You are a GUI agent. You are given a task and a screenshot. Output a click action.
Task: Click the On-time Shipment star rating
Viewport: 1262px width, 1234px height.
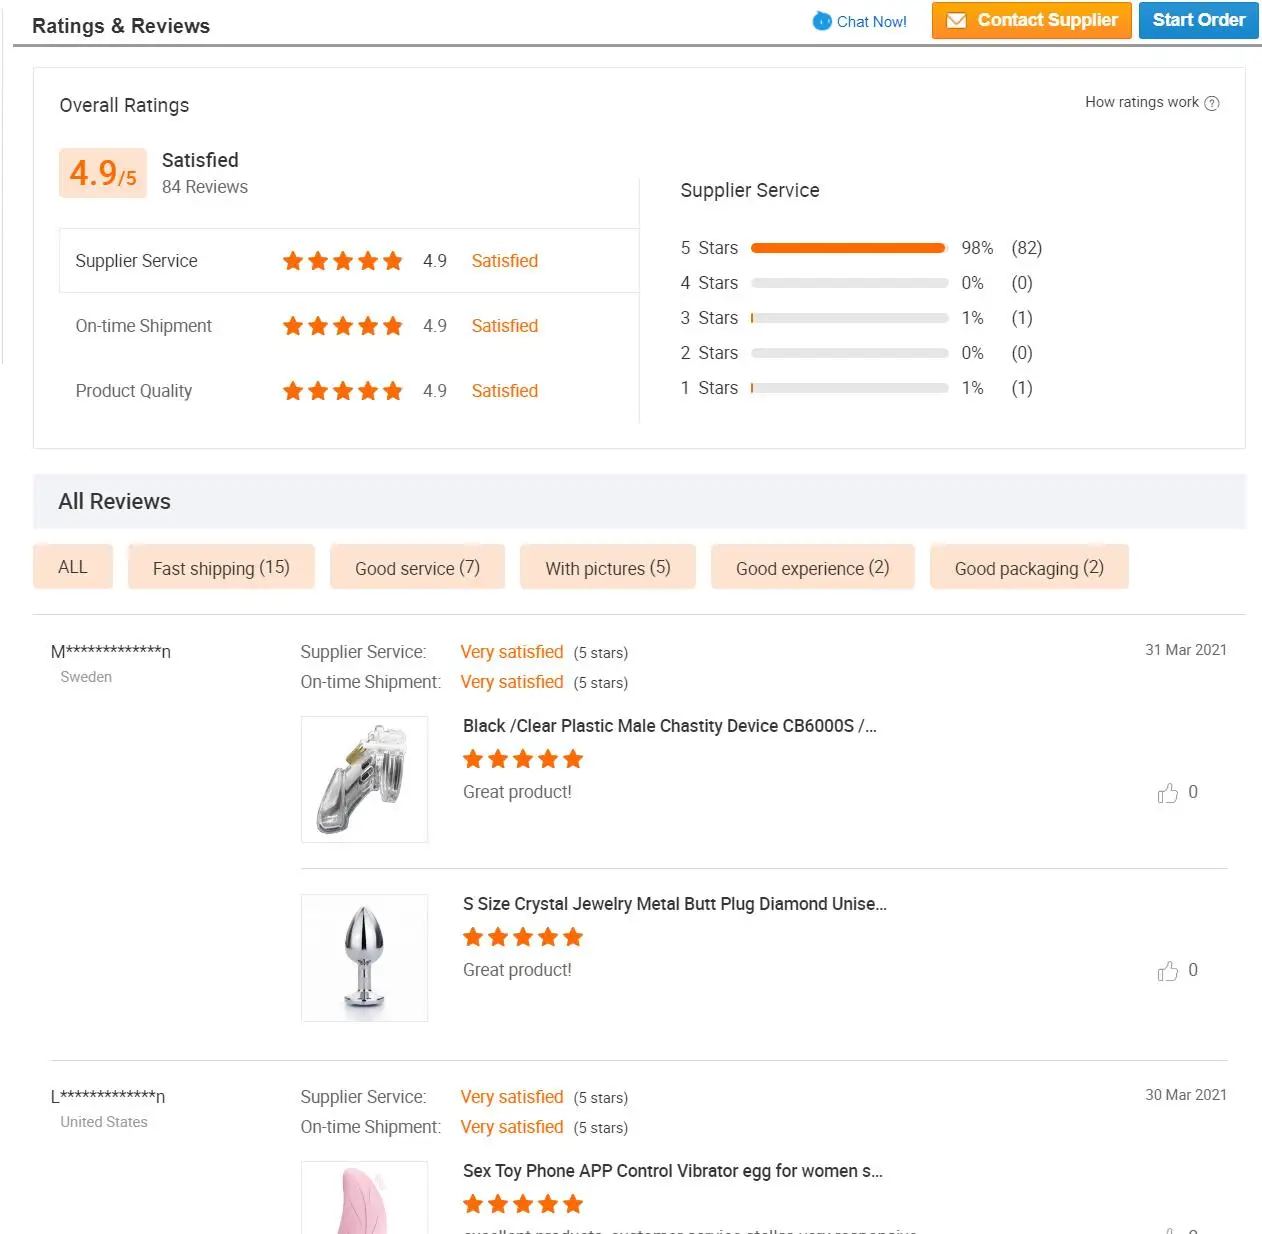click(x=342, y=326)
